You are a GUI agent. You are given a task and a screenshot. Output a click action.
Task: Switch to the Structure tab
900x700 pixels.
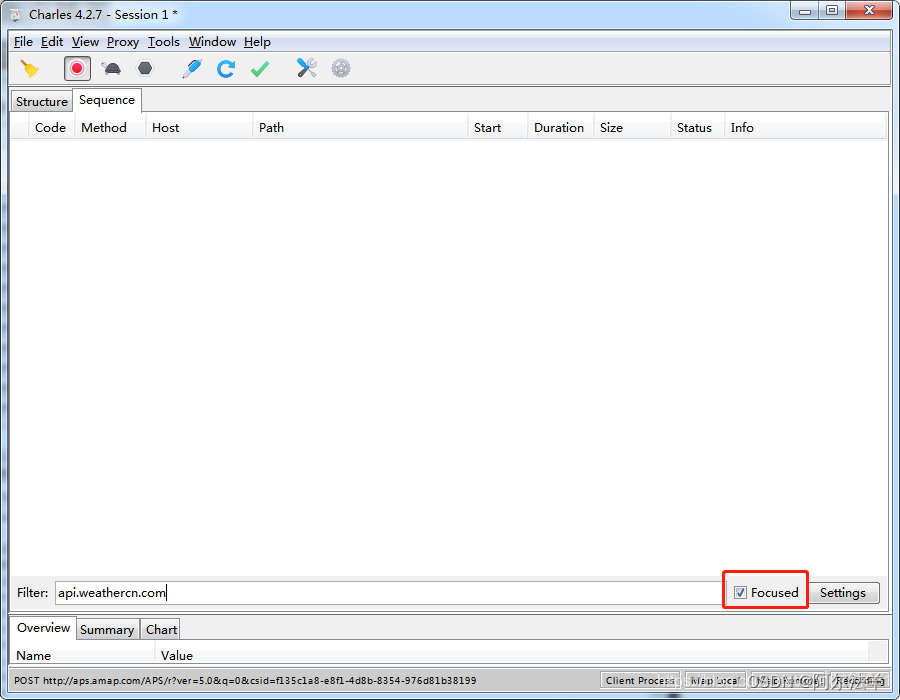[x=41, y=102]
